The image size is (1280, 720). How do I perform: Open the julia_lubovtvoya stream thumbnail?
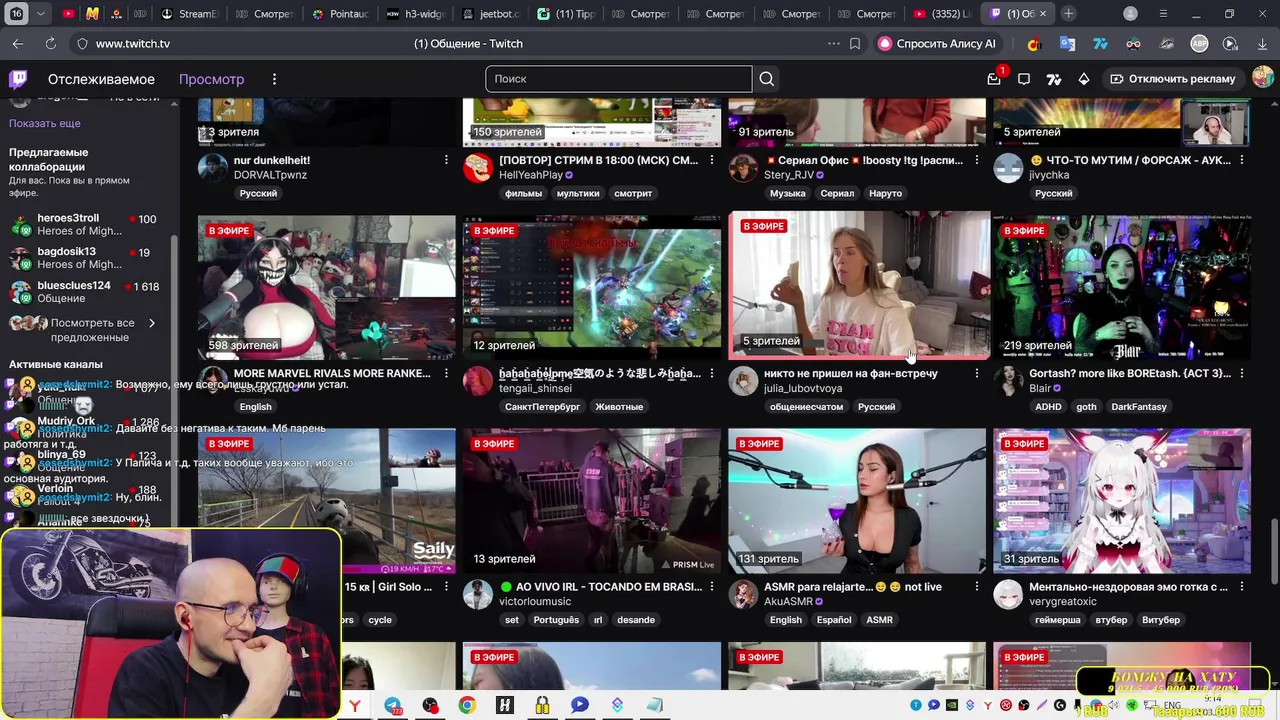click(x=859, y=286)
